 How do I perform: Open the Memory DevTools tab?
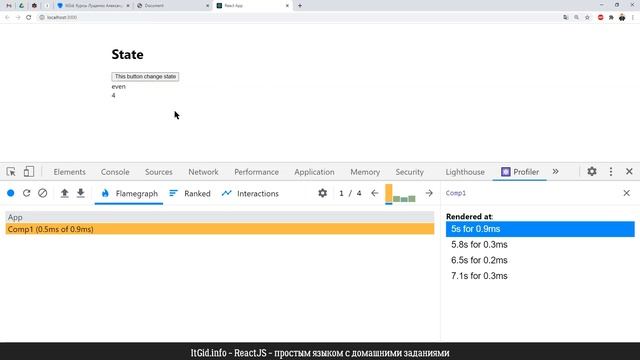click(365, 172)
